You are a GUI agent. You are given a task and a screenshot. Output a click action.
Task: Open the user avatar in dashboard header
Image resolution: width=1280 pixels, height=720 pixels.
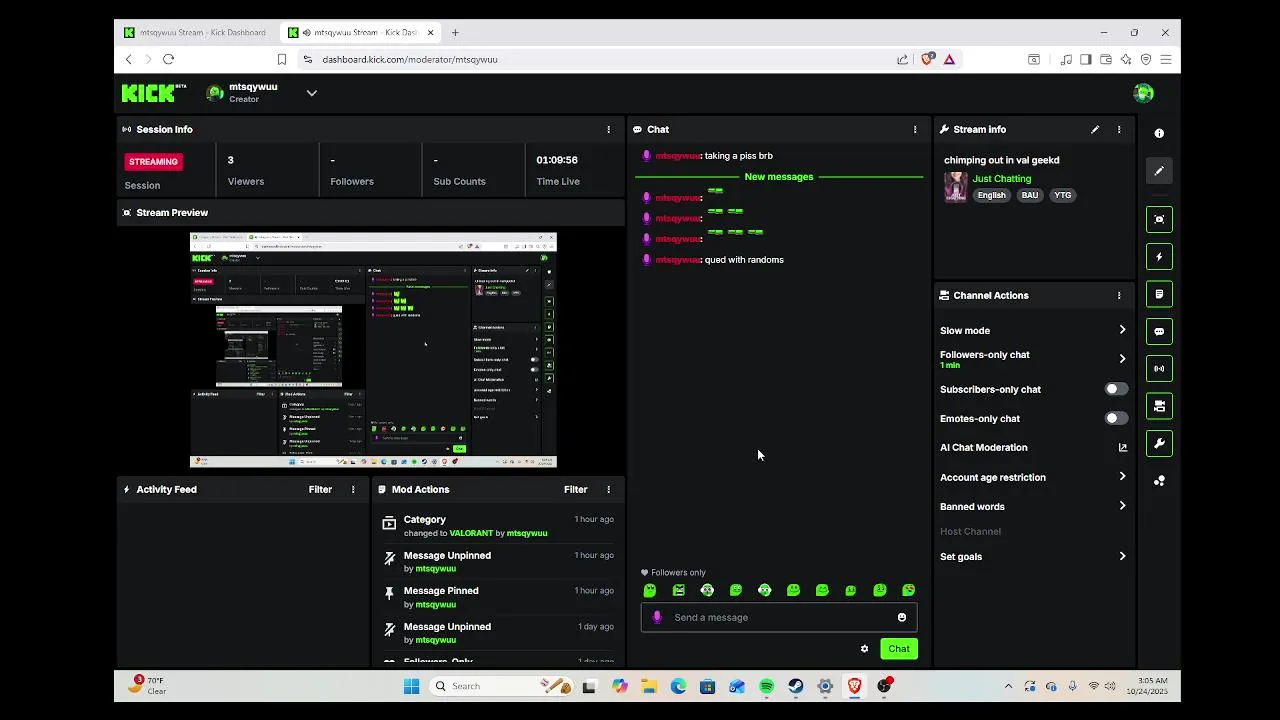(1143, 93)
